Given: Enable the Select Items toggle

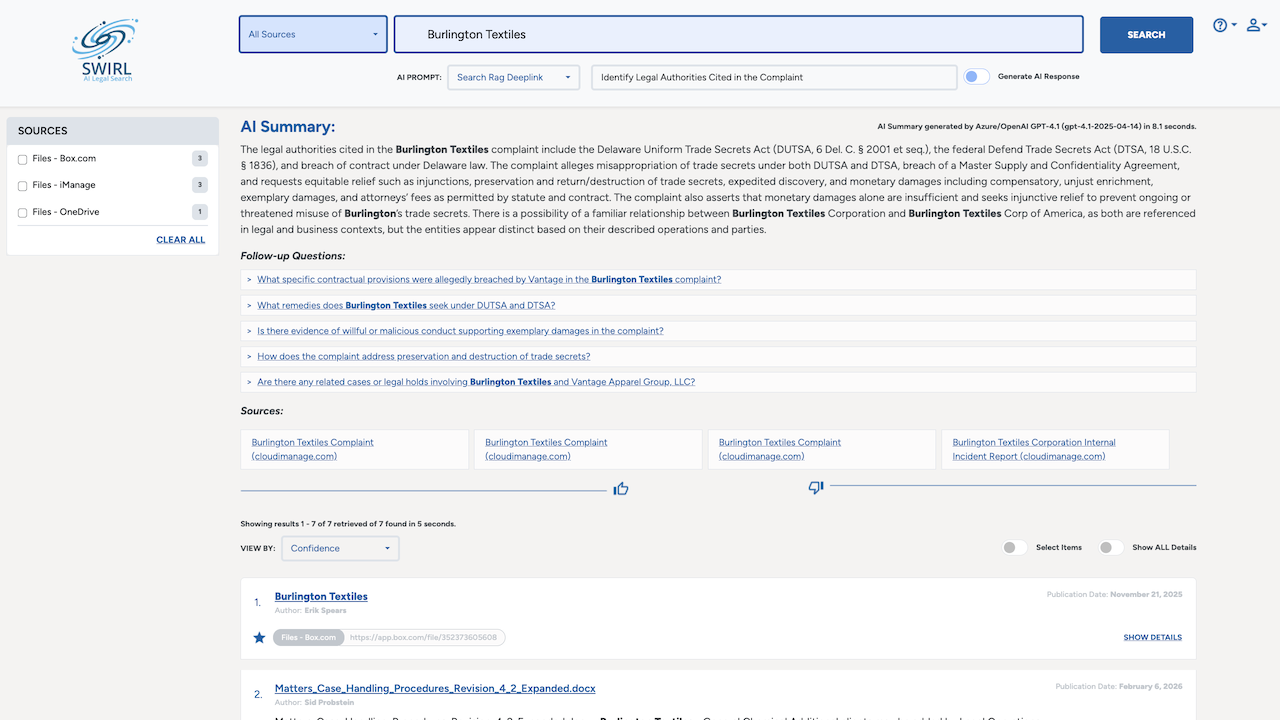Looking at the screenshot, I should pos(1014,547).
